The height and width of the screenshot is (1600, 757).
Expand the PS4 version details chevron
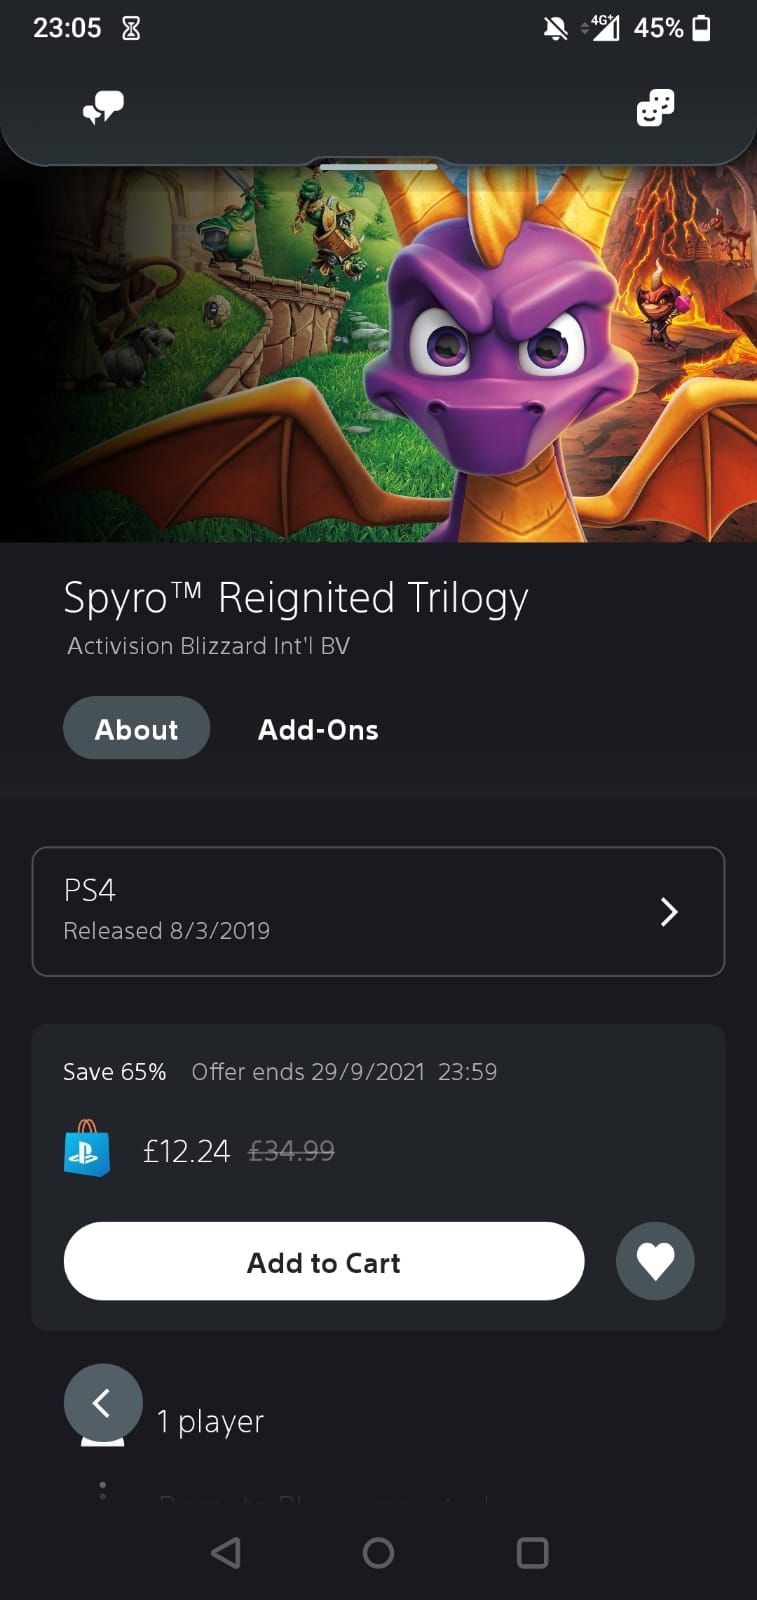click(x=669, y=911)
